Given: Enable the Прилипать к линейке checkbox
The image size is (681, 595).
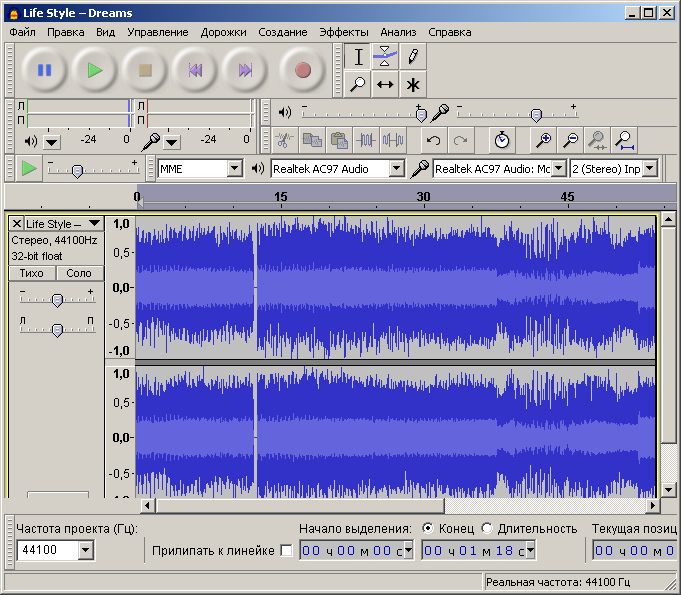Looking at the screenshot, I should (286, 551).
